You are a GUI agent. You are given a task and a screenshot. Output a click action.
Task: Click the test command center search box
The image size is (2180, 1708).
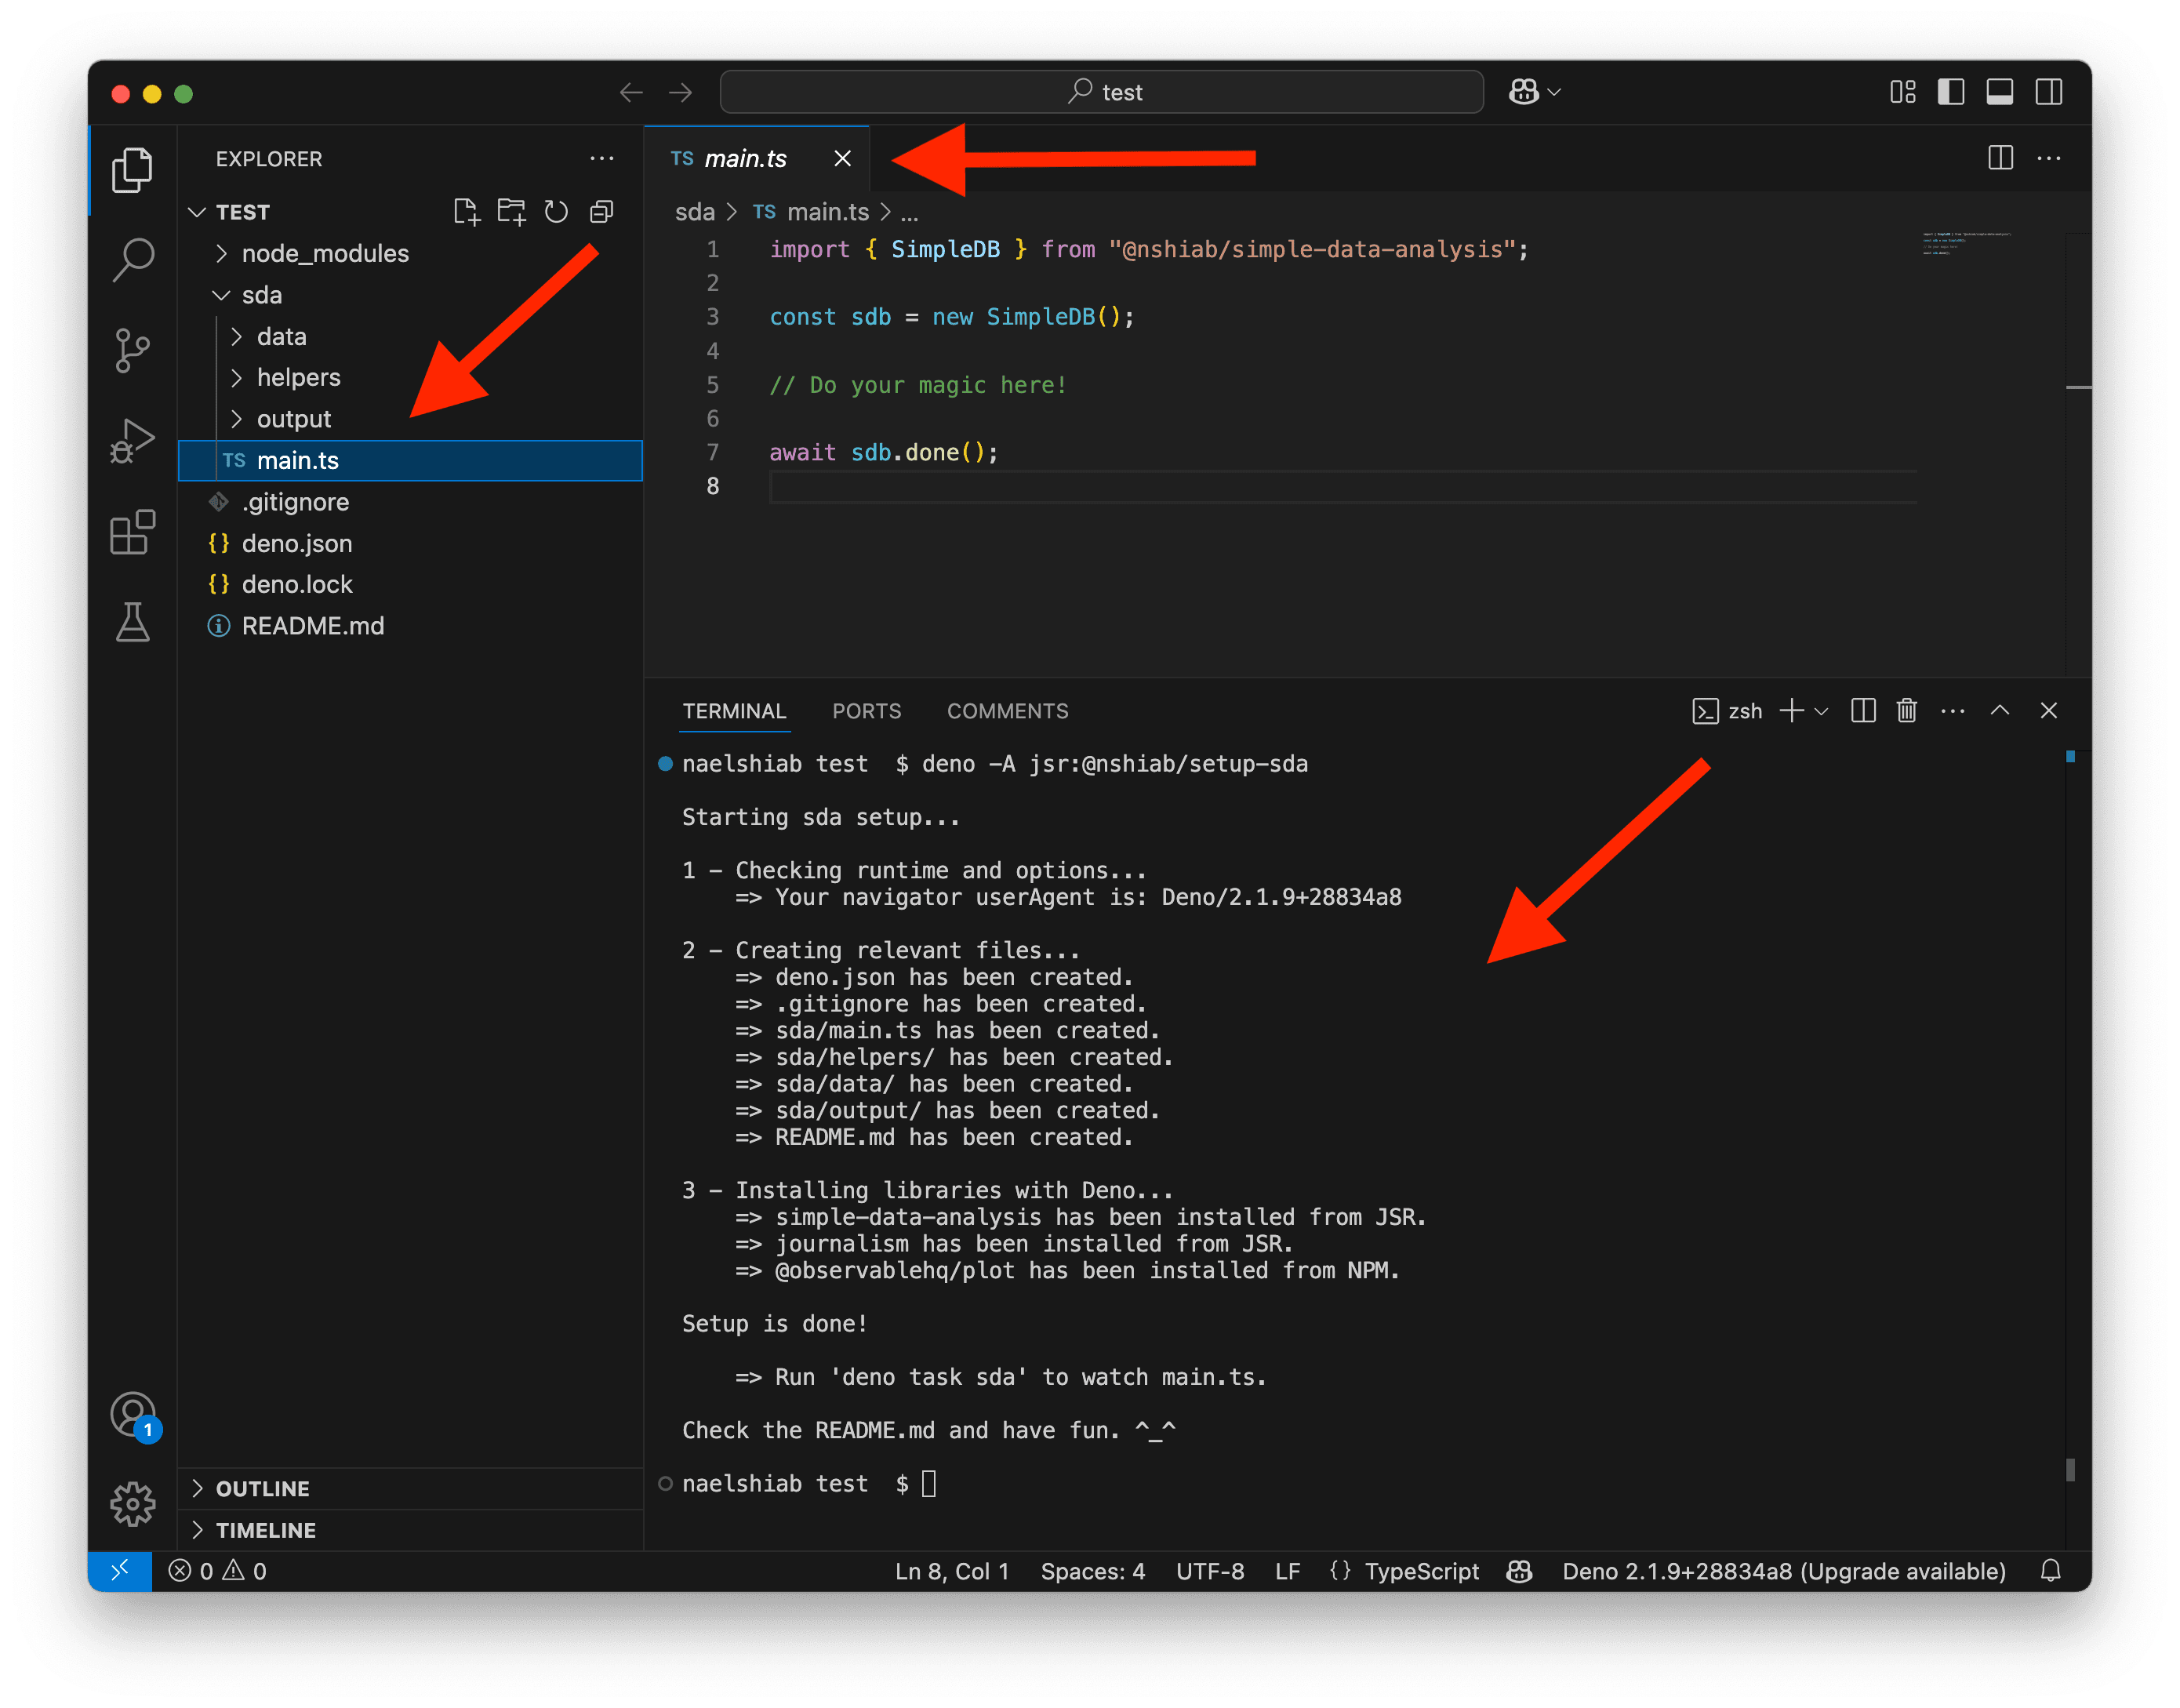tap(1101, 92)
